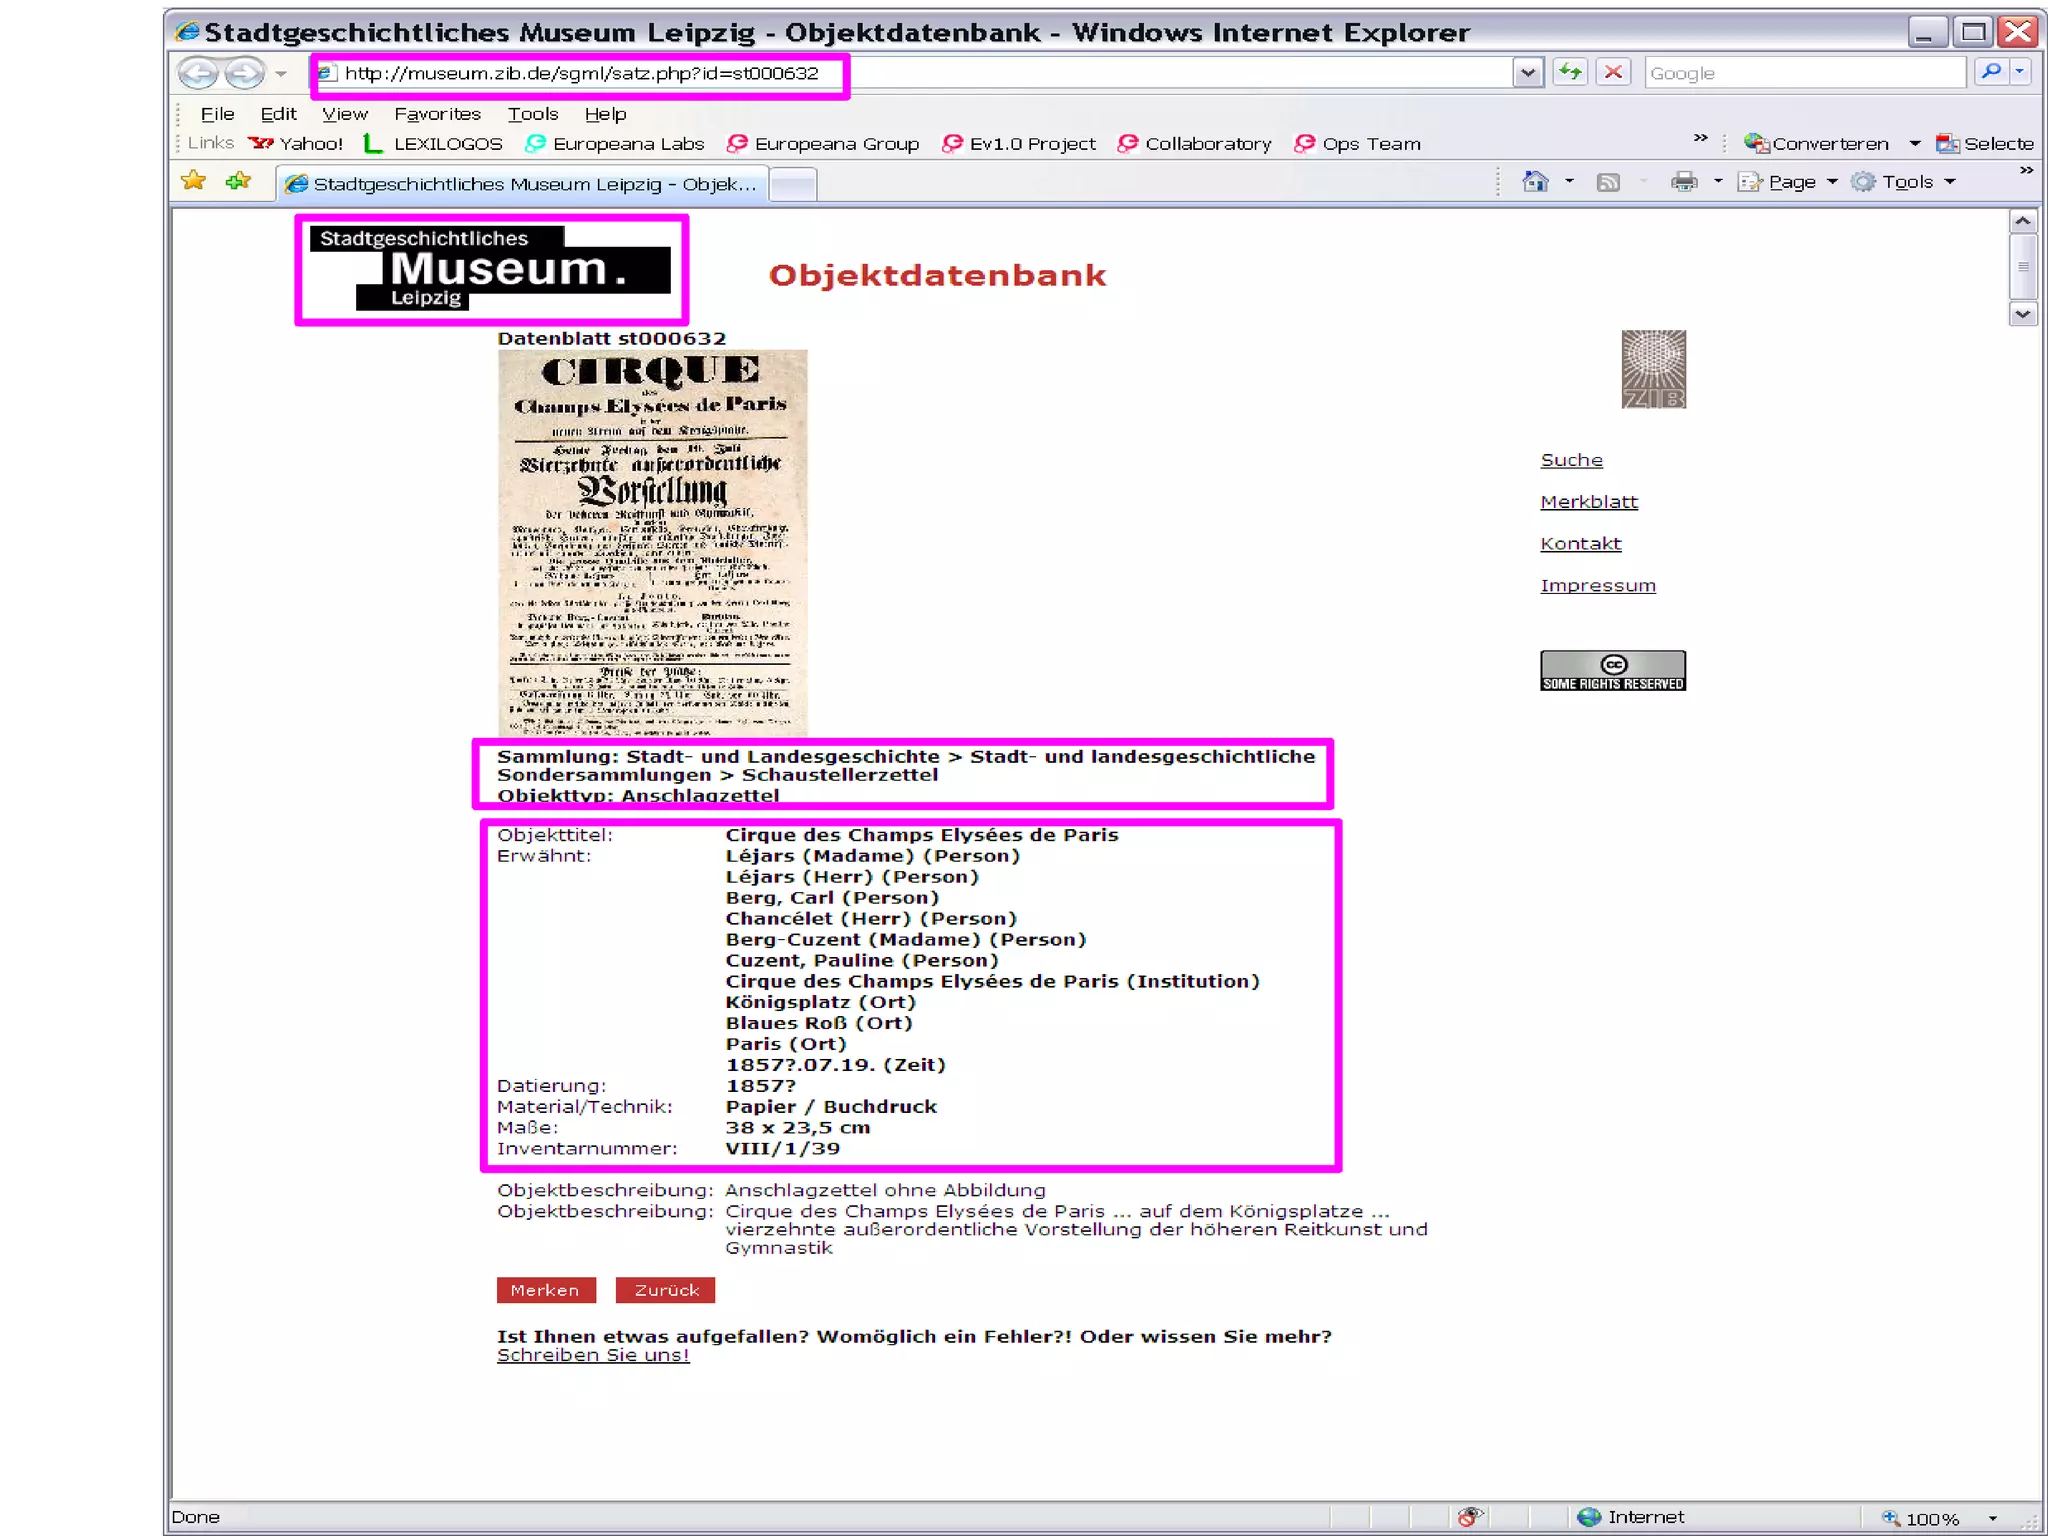
Task: Open the Tools menu in menu bar
Action: (532, 114)
